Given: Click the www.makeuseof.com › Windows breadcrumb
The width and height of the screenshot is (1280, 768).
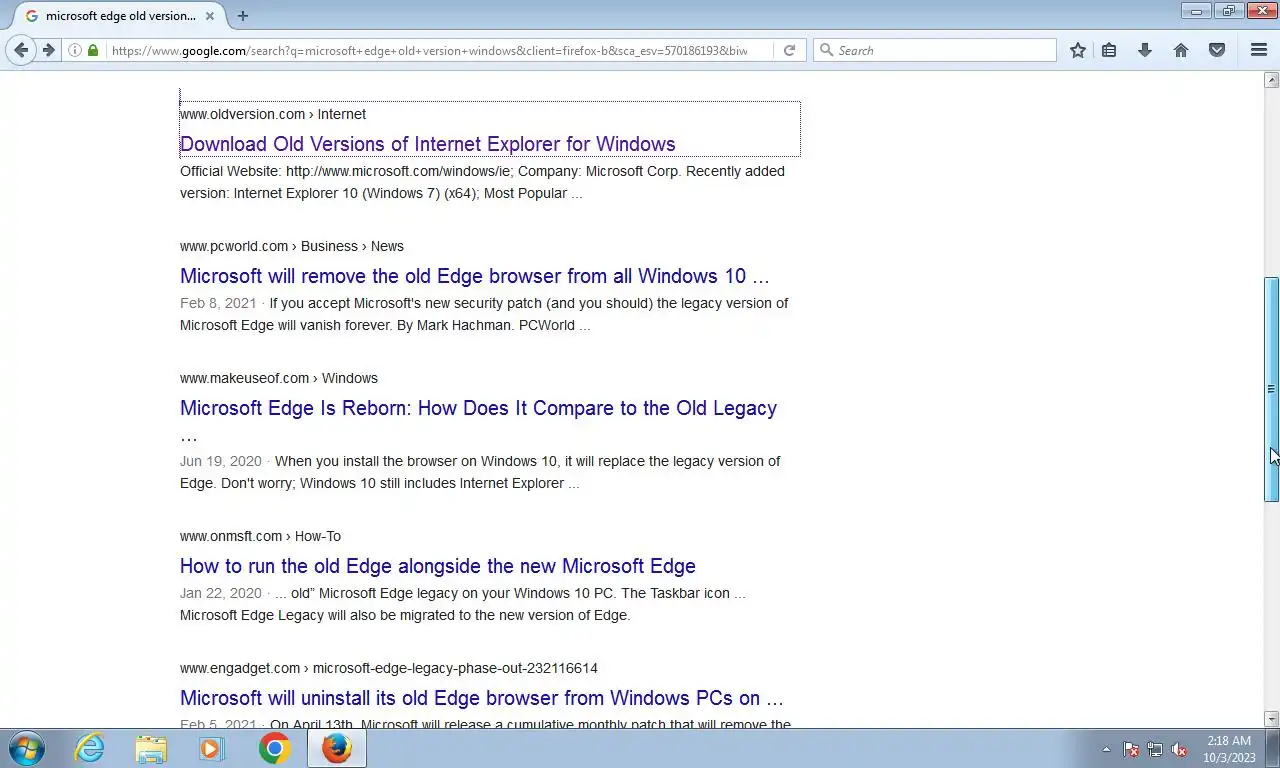Looking at the screenshot, I should [279, 378].
